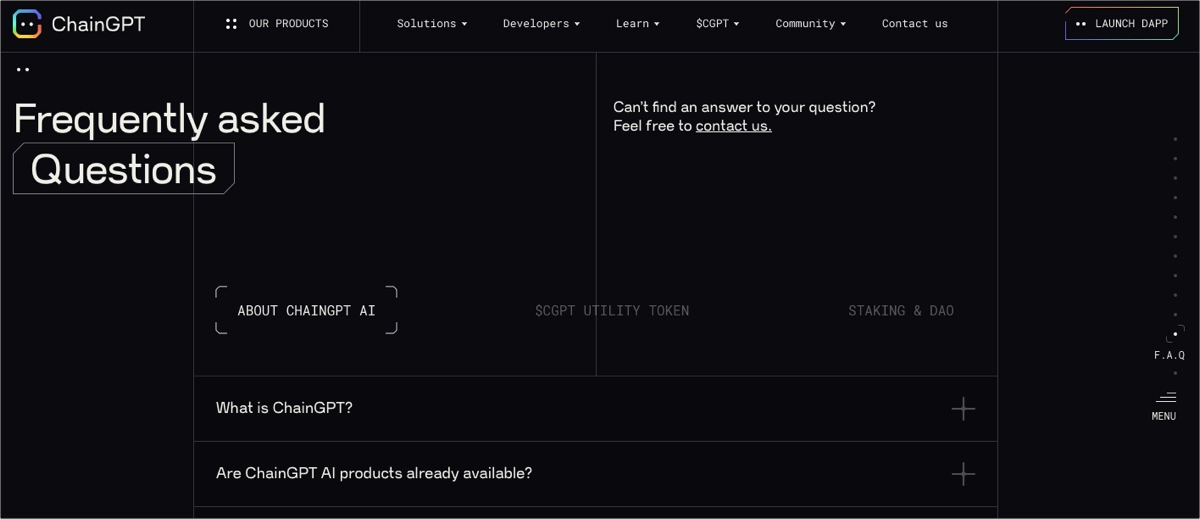Viewport: 1200px width, 519px height.
Task: Expand the $CGPT dropdown menu
Action: click(x=717, y=23)
